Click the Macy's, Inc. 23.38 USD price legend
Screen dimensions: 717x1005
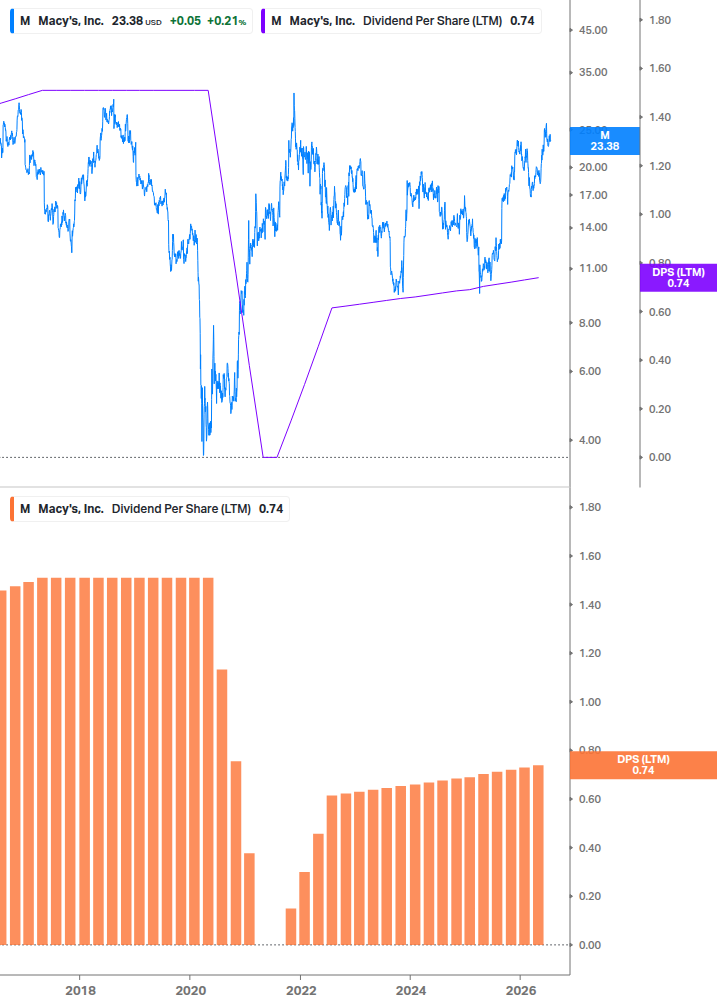[x=131, y=21]
